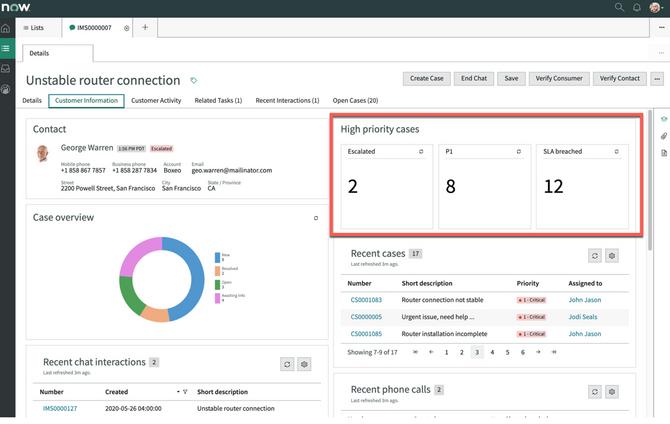Image resolution: width=670 pixels, height=424 pixels.
Task: Open case CS0001083
Action: click(366, 300)
